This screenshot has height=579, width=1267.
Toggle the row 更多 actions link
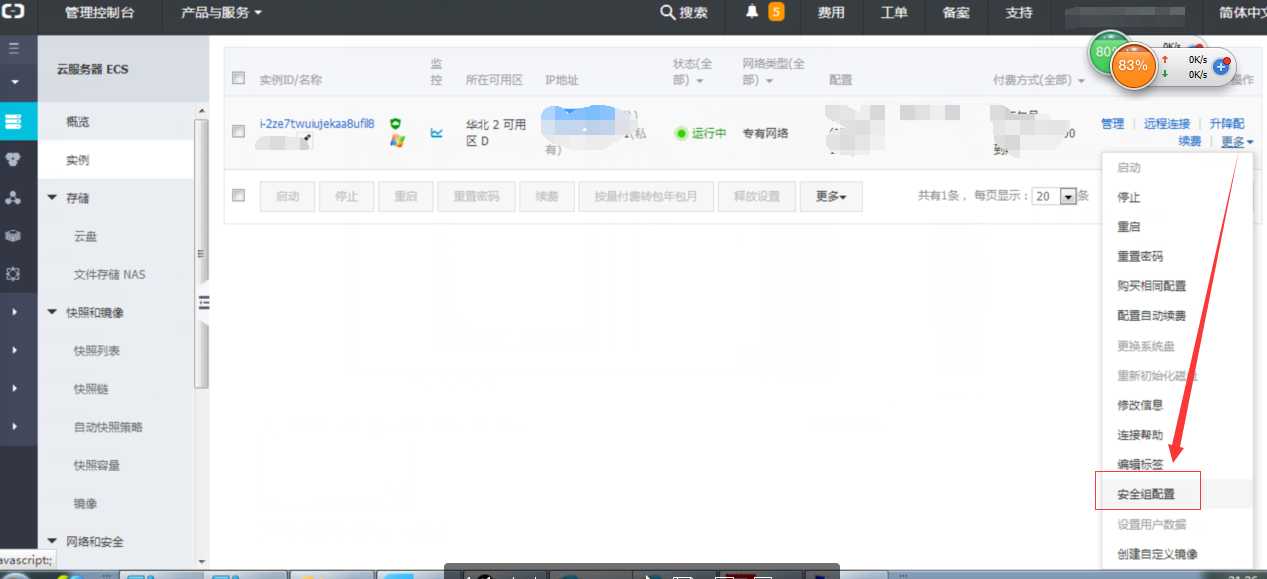point(1237,142)
